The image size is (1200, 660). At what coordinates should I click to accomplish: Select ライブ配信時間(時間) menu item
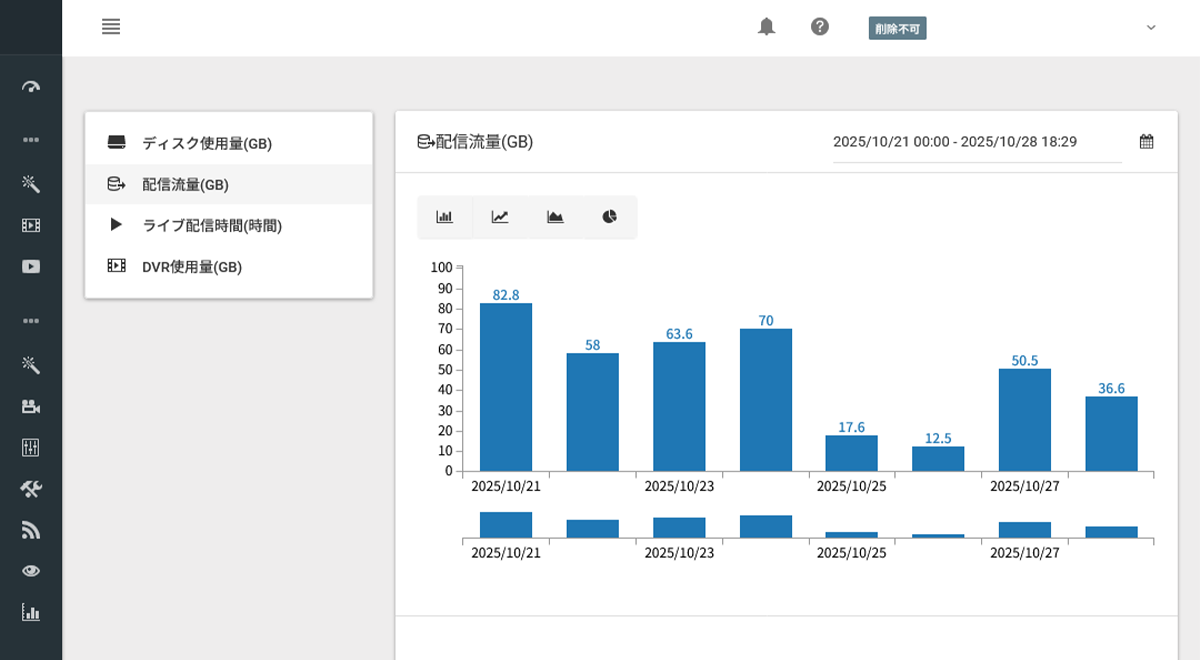[212, 226]
